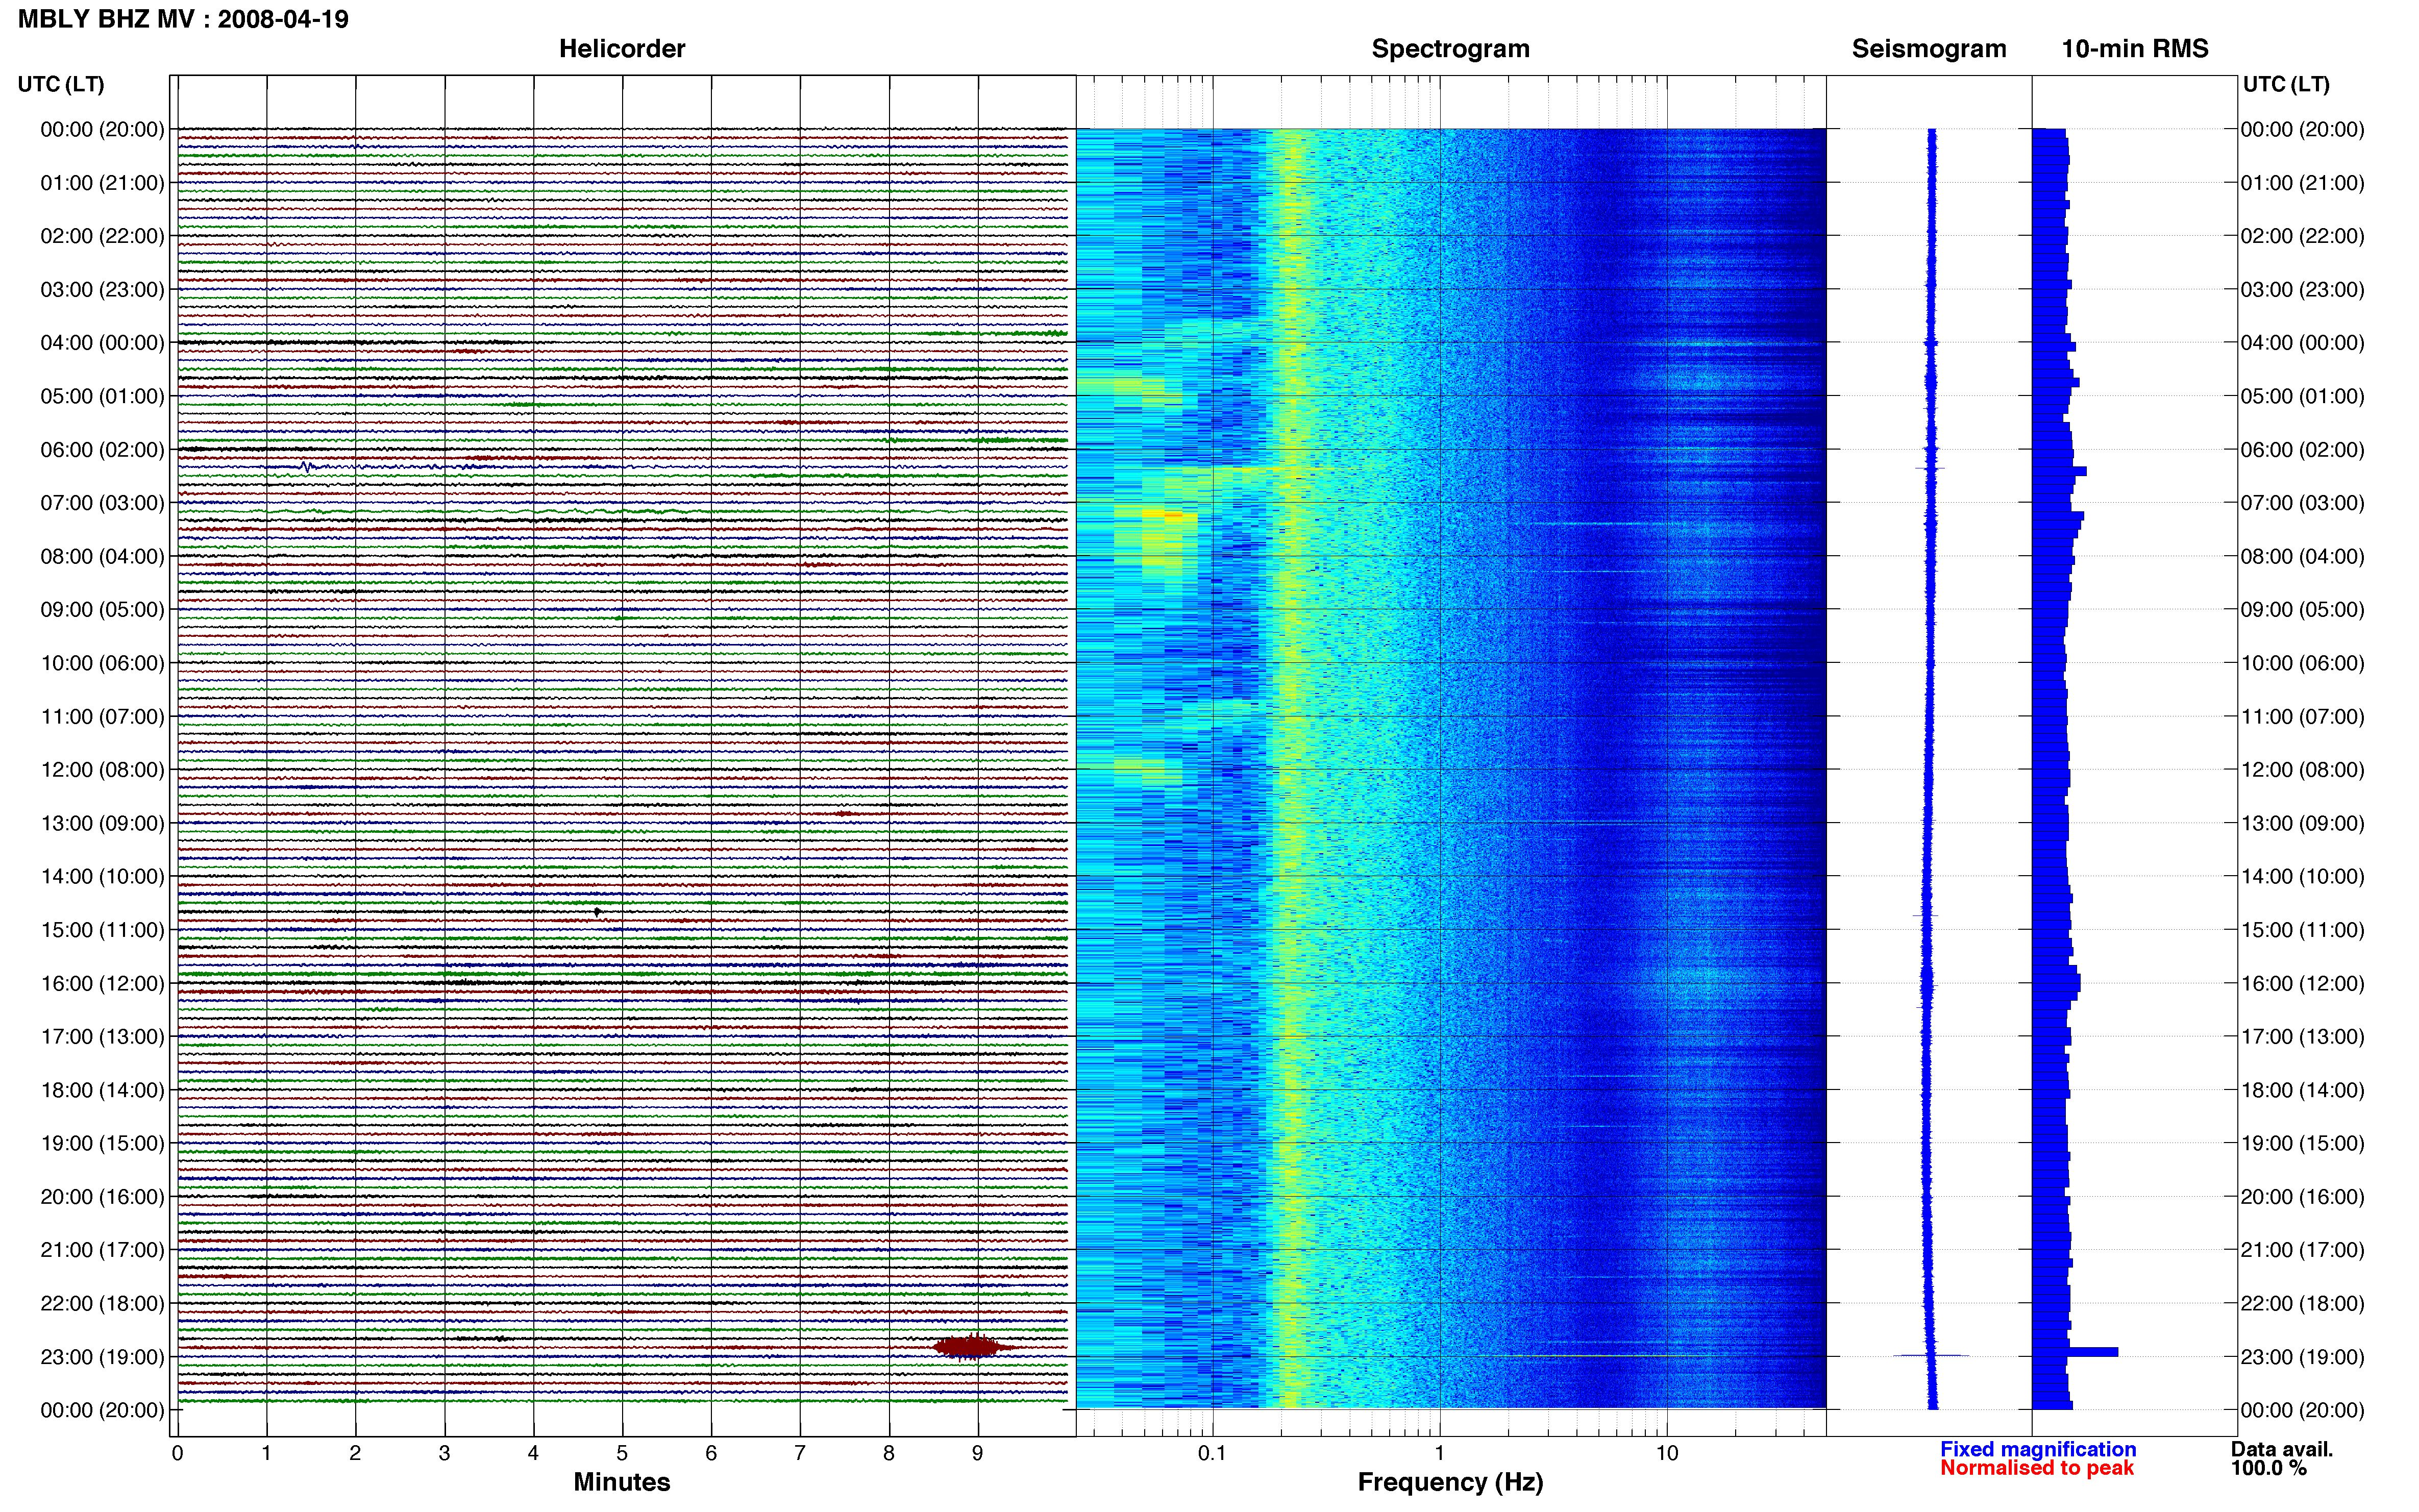
Task: Click the right 'UTC (LT)' axis label
Action: click(x=2286, y=84)
